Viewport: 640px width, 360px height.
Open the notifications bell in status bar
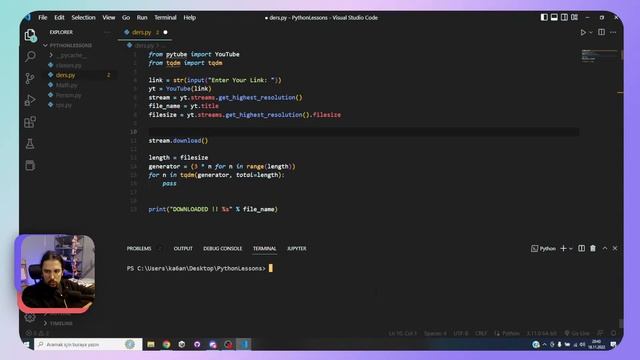click(x=613, y=333)
